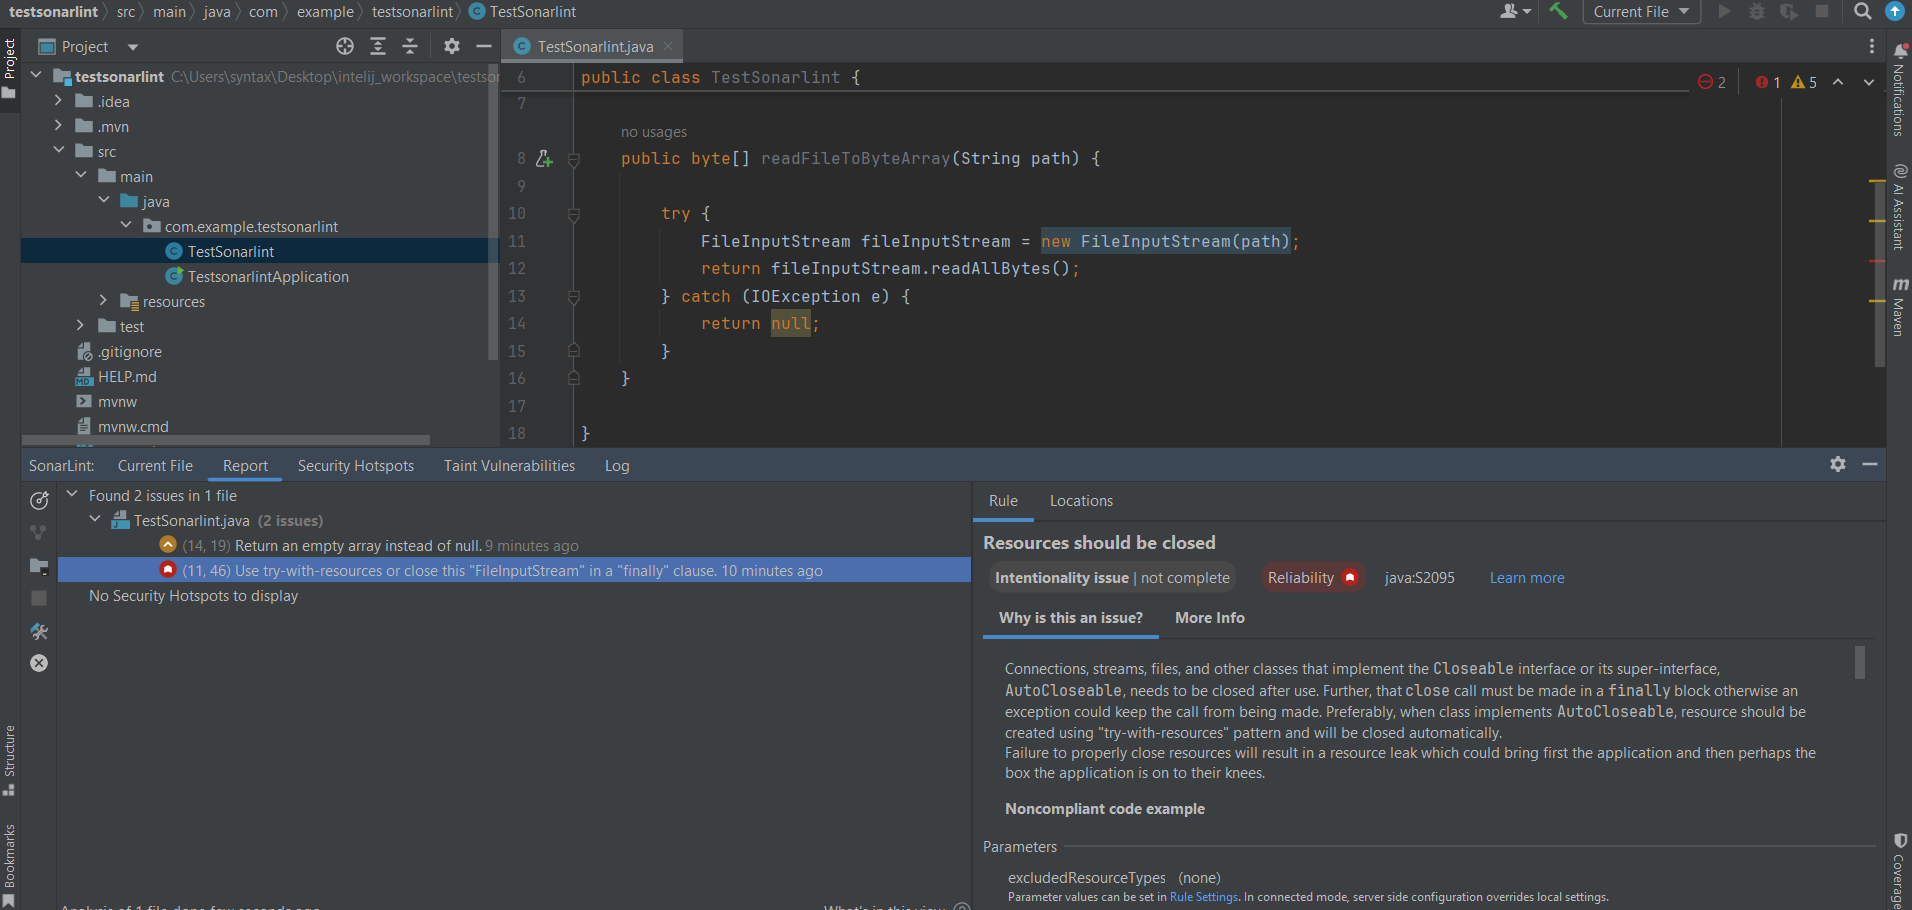
Task: Click the Stop square icon in toolbar
Action: click(x=1822, y=11)
